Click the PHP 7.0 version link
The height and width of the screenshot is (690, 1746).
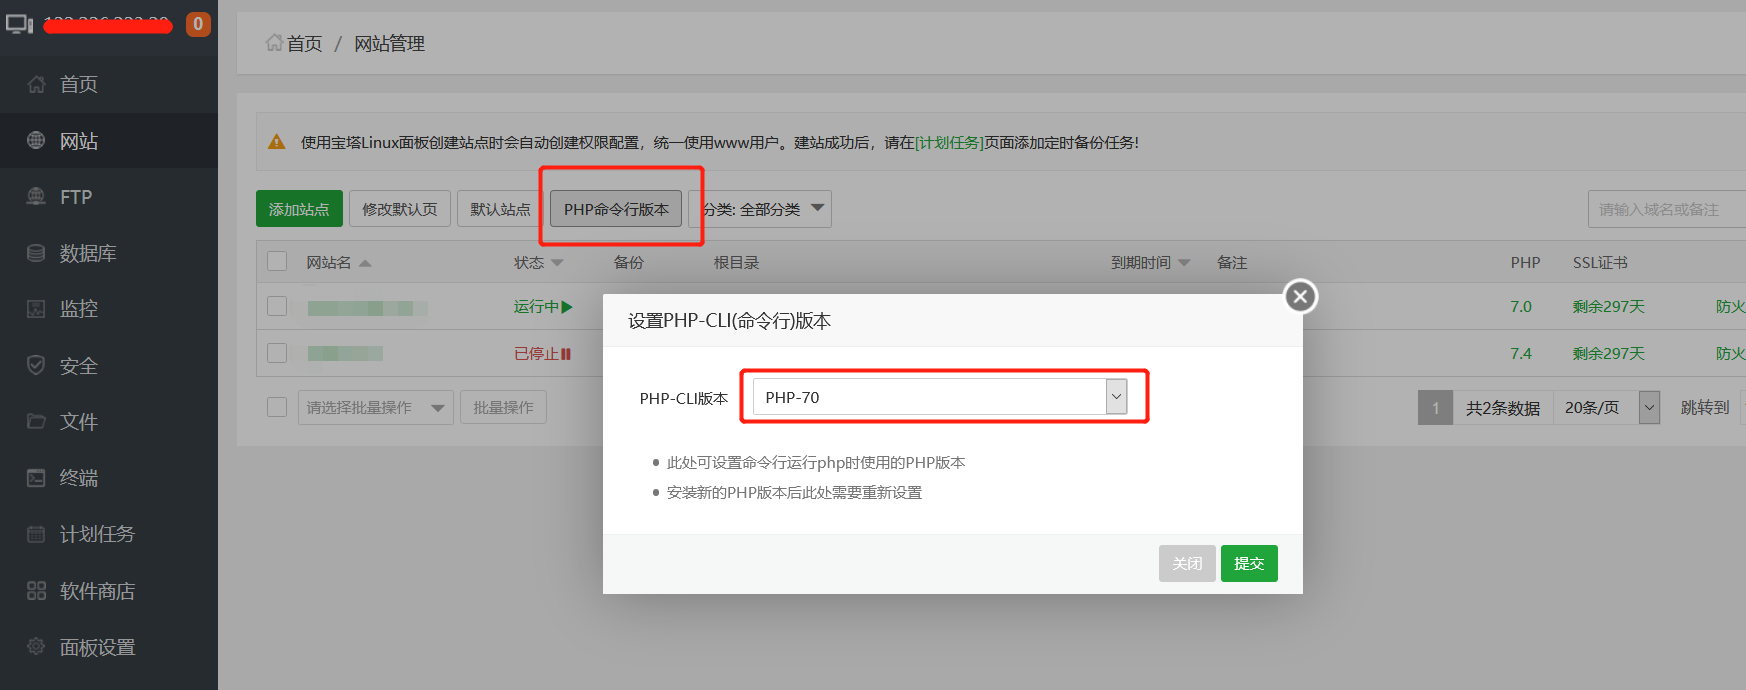coord(1521,307)
